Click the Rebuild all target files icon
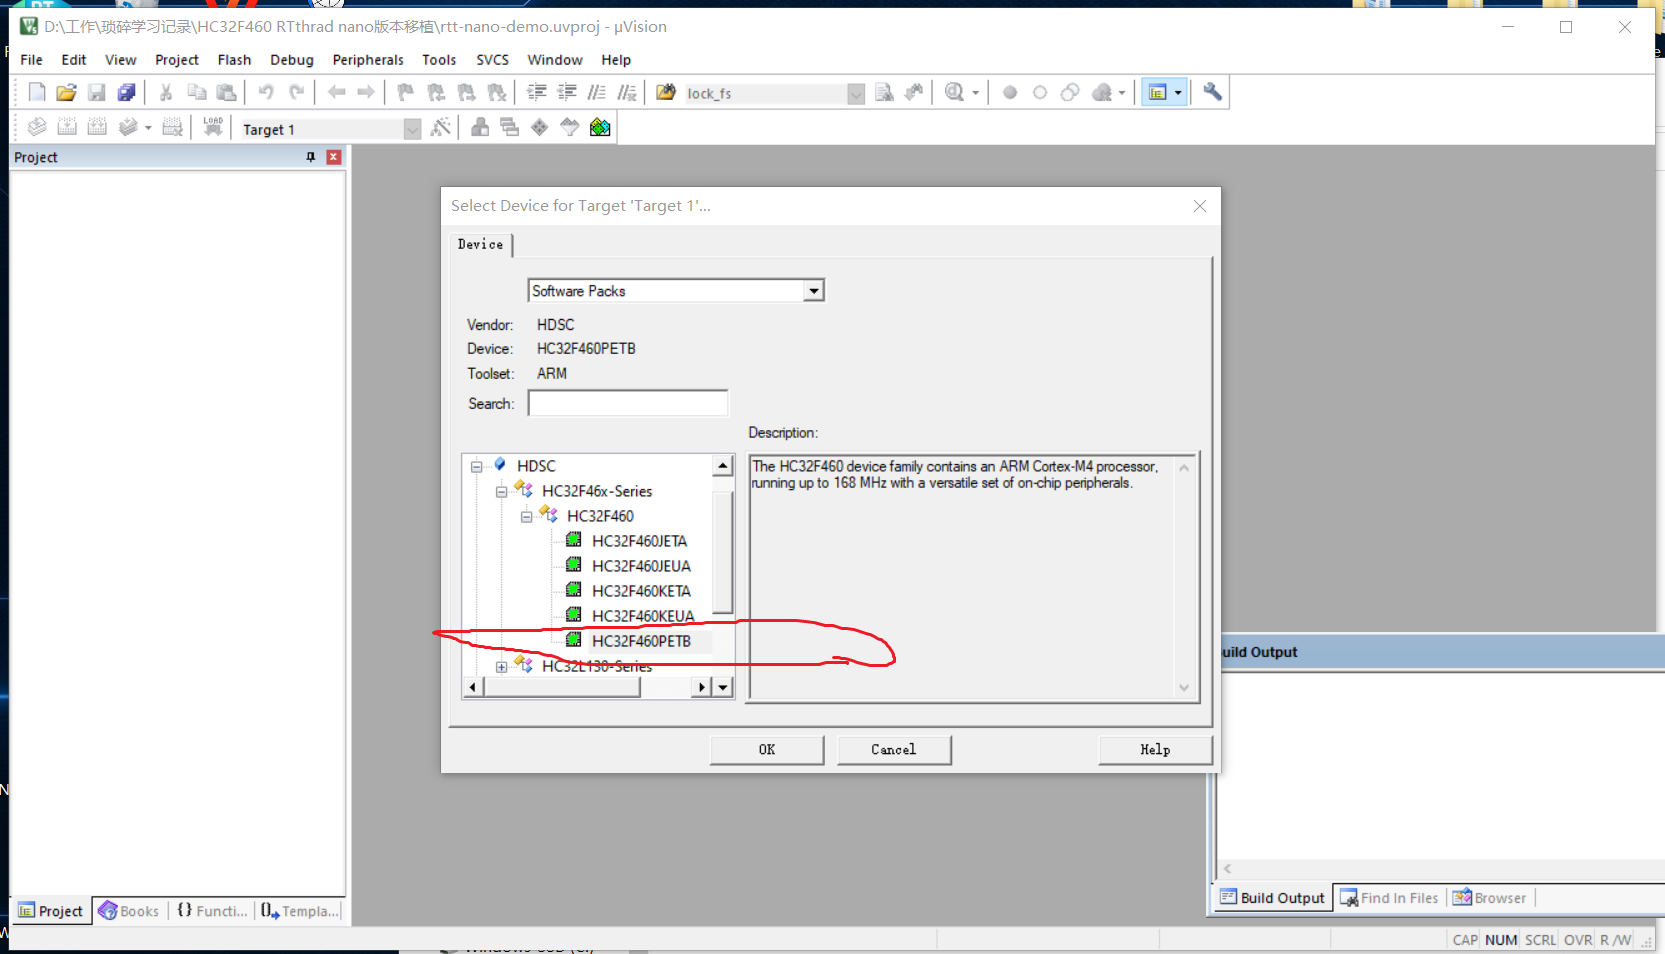 click(97, 128)
